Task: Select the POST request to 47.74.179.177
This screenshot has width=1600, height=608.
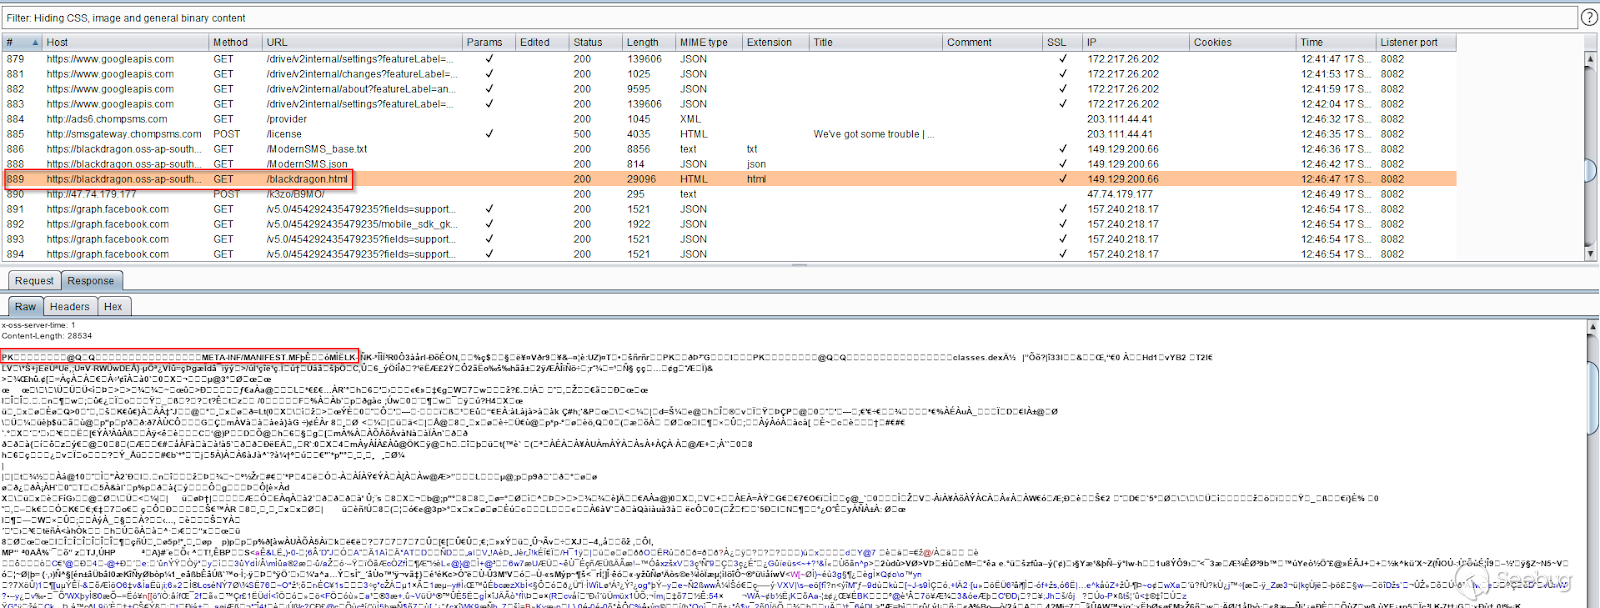Action: (x=300, y=194)
